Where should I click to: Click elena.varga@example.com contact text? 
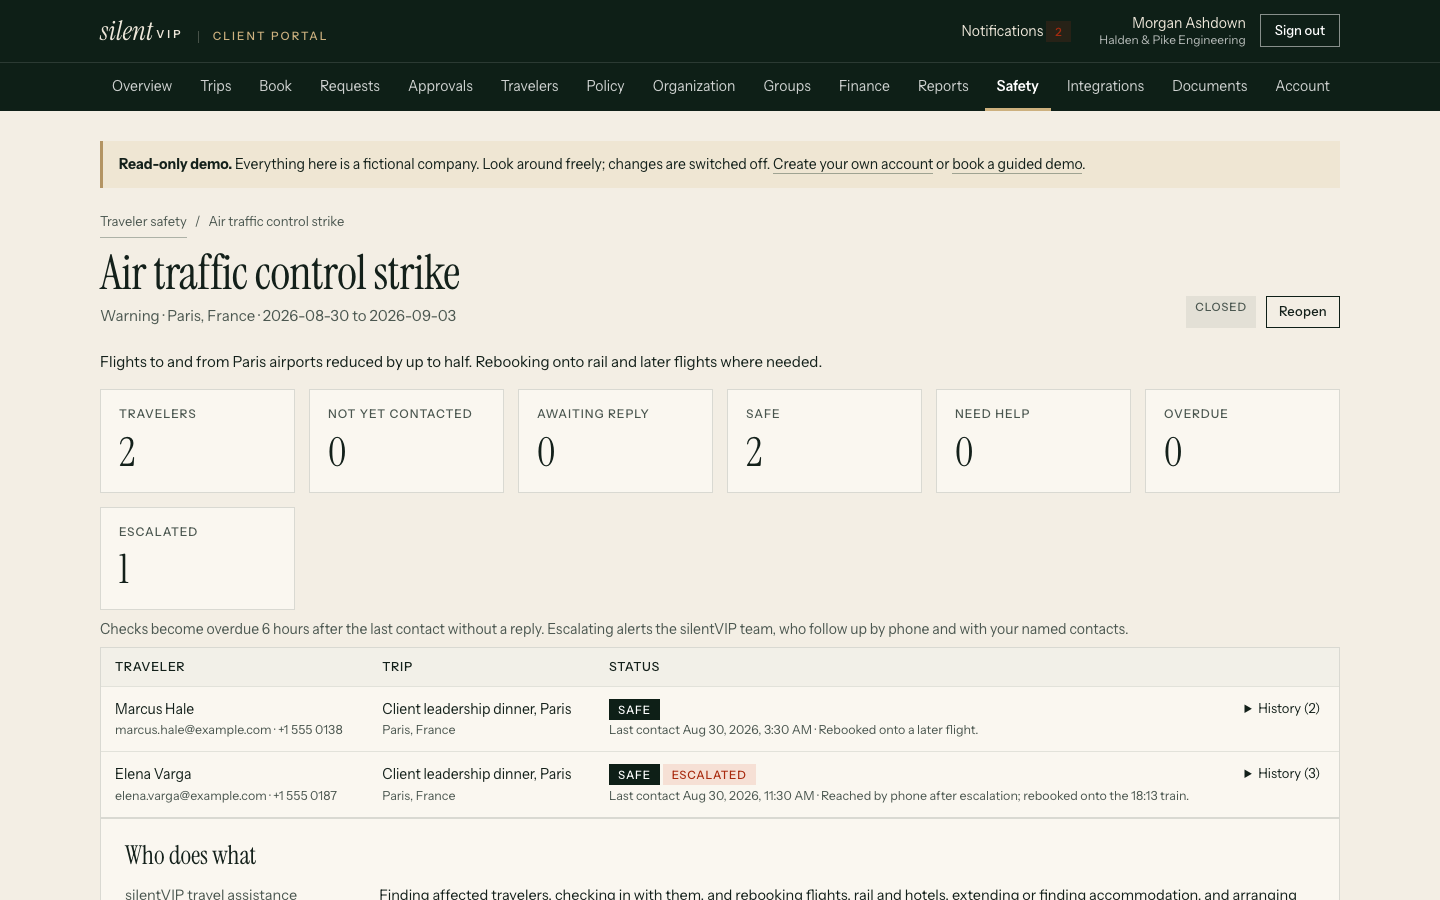click(191, 796)
